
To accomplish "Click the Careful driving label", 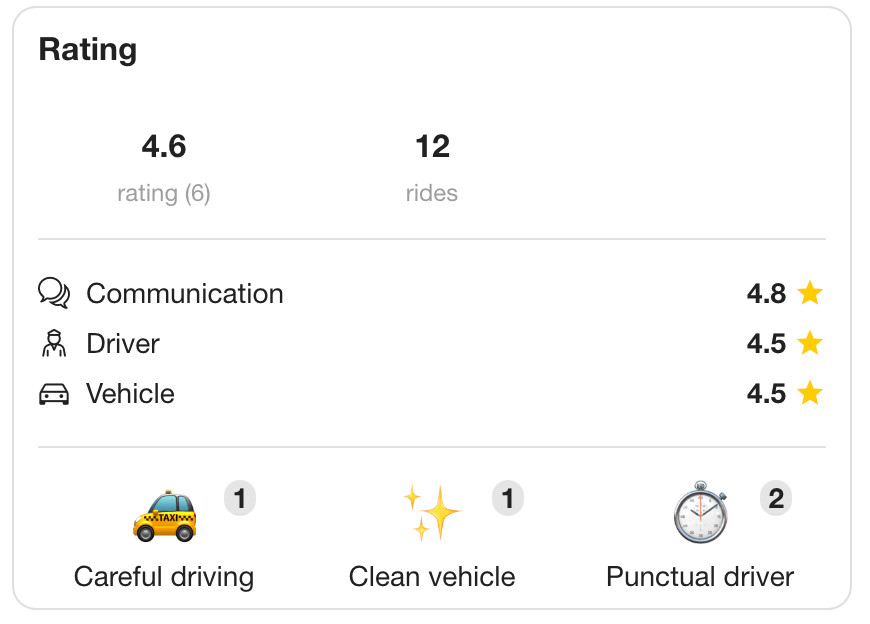I will point(164,577).
